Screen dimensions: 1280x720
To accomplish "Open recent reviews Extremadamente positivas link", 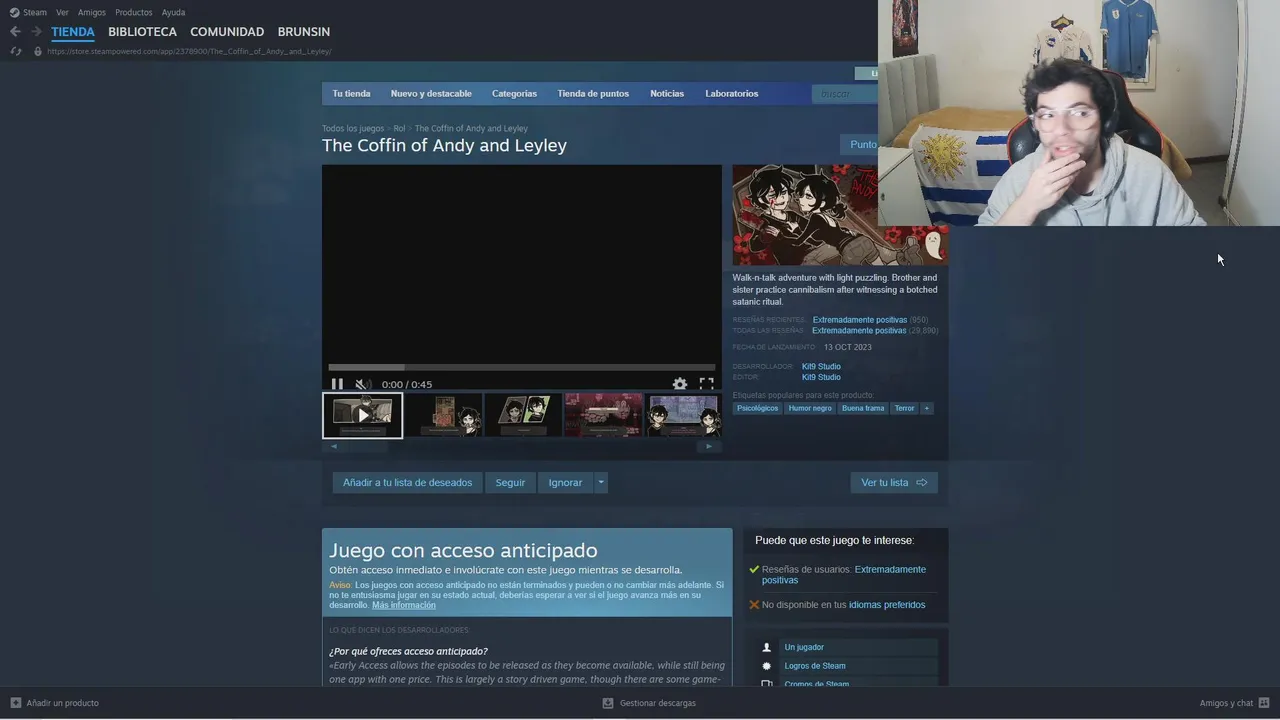I will [859, 320].
